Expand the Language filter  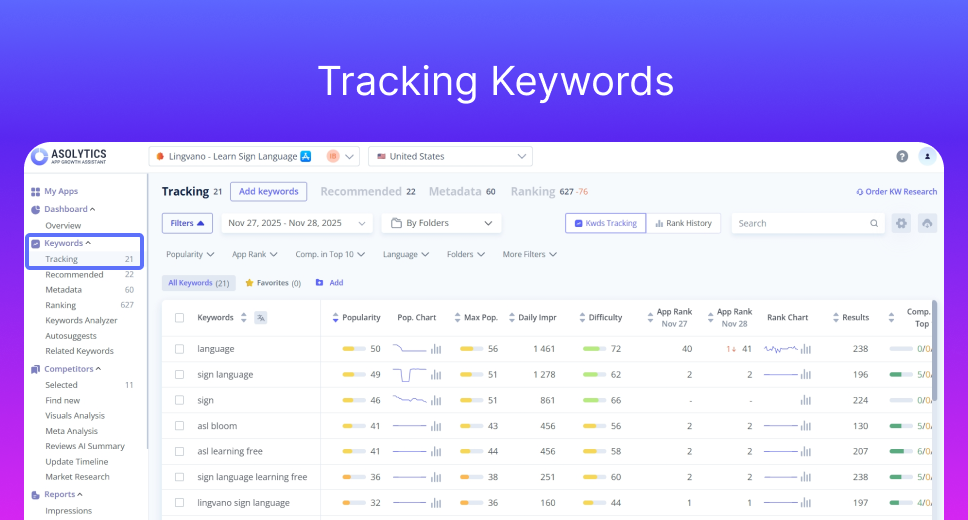(406, 254)
